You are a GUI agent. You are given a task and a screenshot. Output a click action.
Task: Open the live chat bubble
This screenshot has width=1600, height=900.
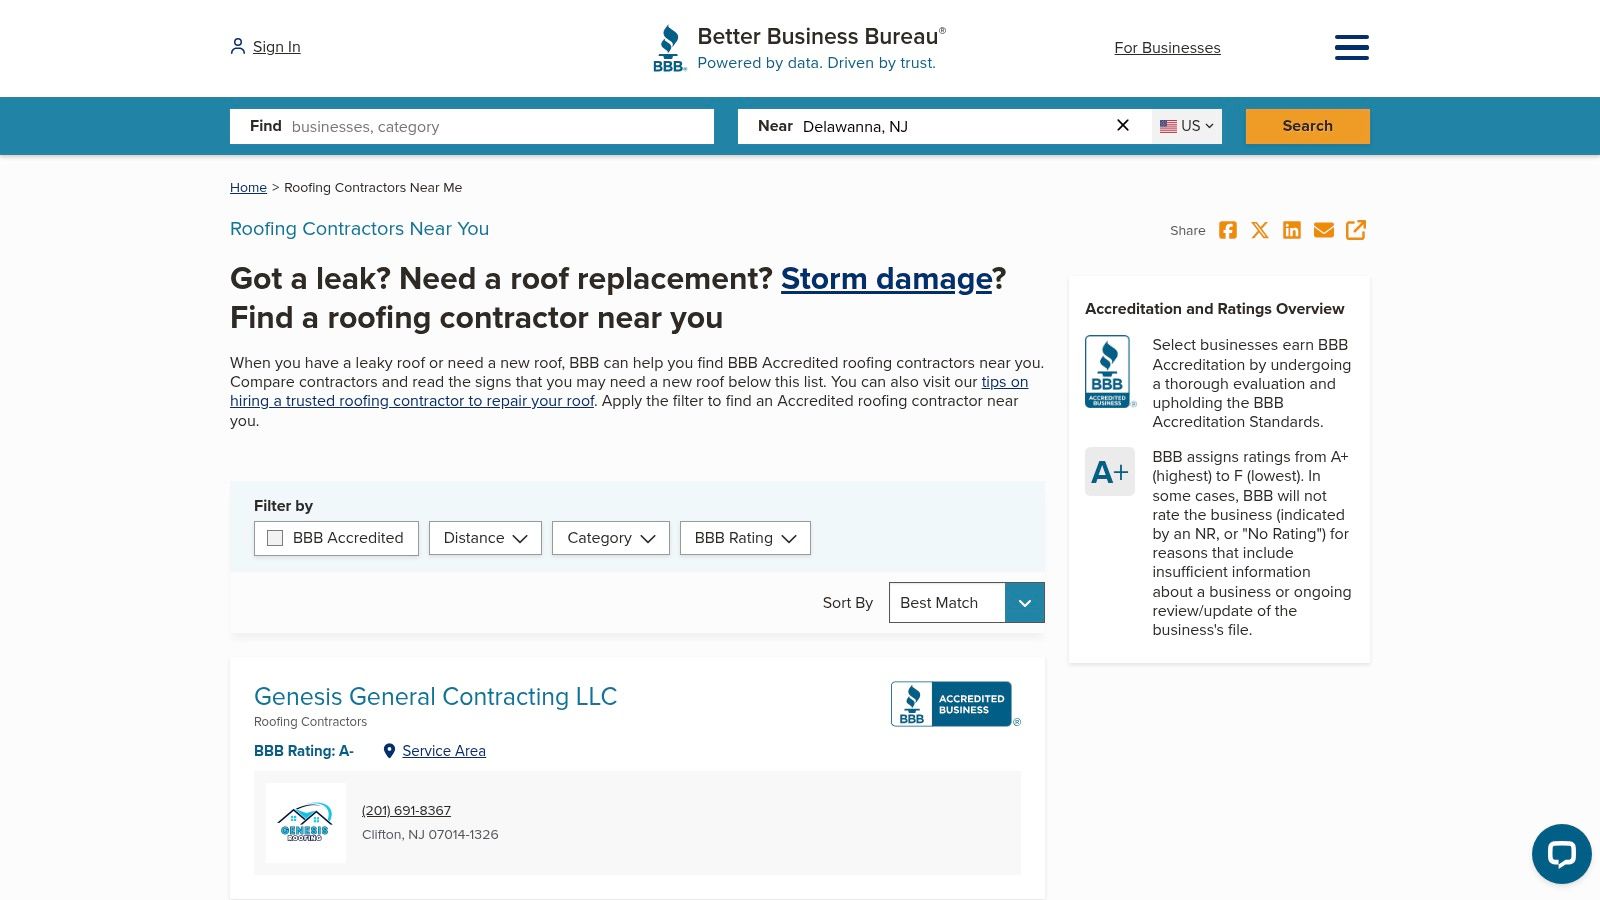coord(1561,854)
